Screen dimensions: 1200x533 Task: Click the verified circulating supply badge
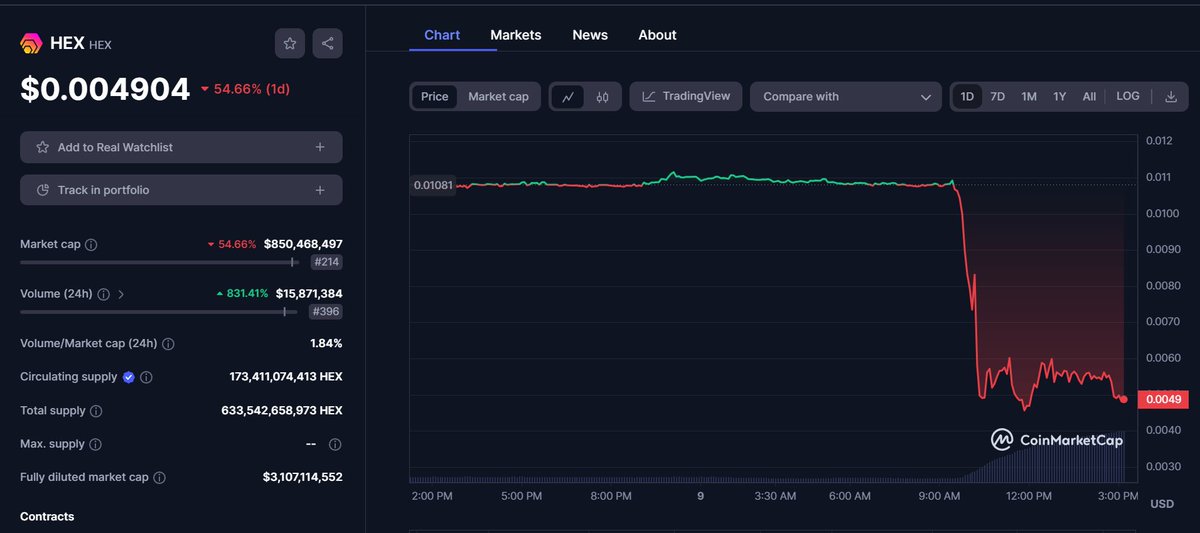(x=128, y=377)
